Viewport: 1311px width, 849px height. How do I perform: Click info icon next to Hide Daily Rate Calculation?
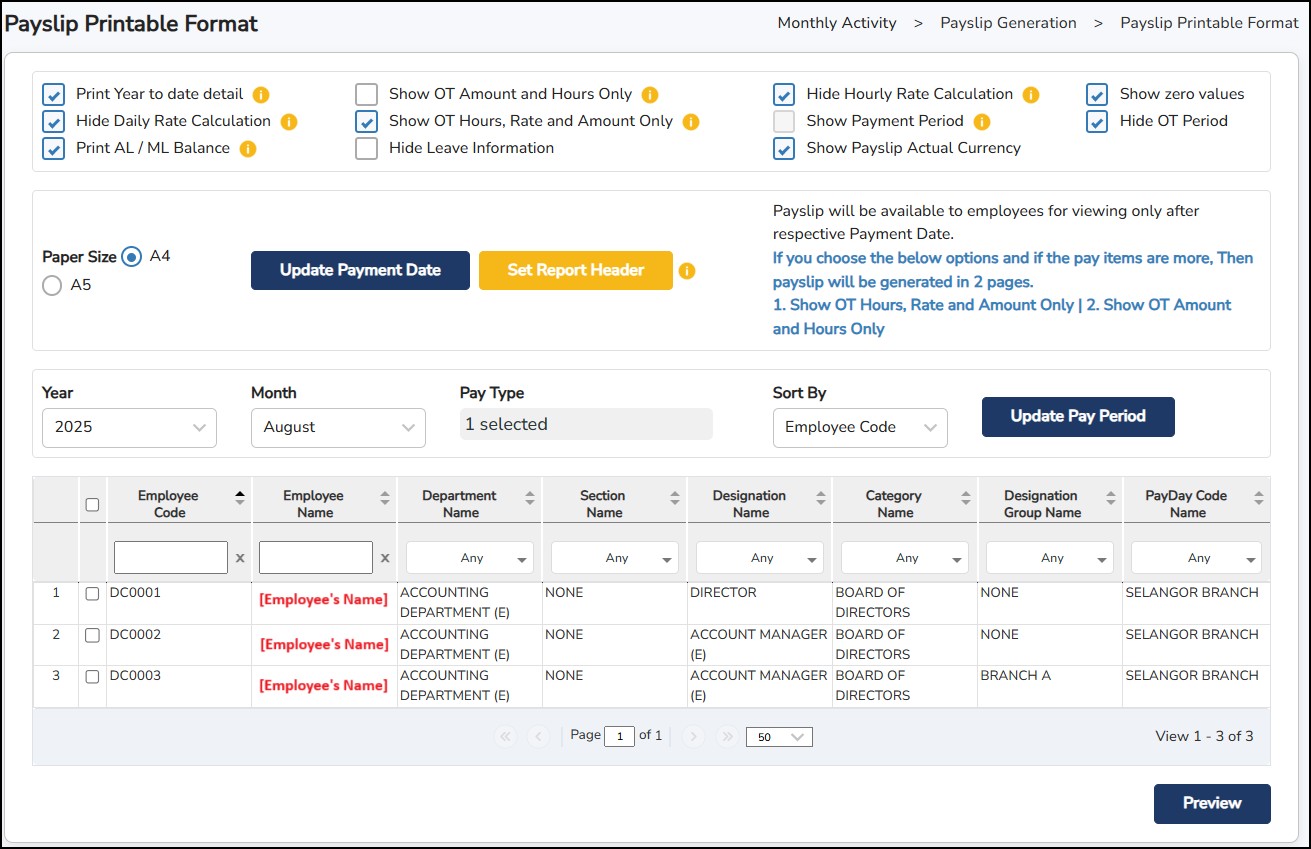[x=289, y=122]
